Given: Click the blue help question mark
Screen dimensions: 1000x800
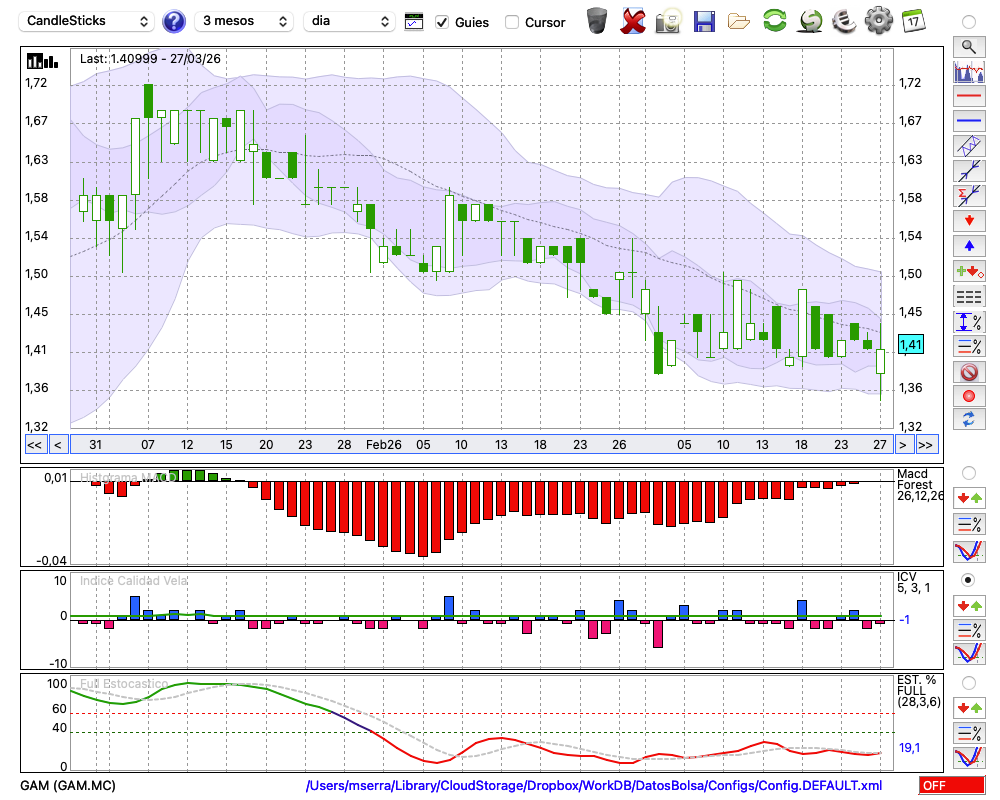Looking at the screenshot, I should (174, 21).
